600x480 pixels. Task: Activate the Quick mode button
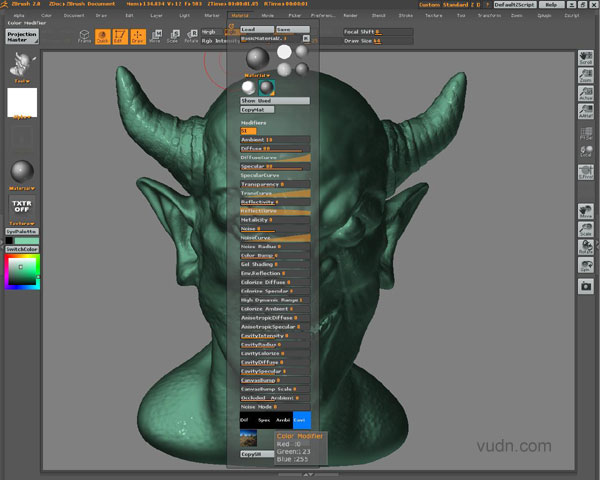(102, 37)
